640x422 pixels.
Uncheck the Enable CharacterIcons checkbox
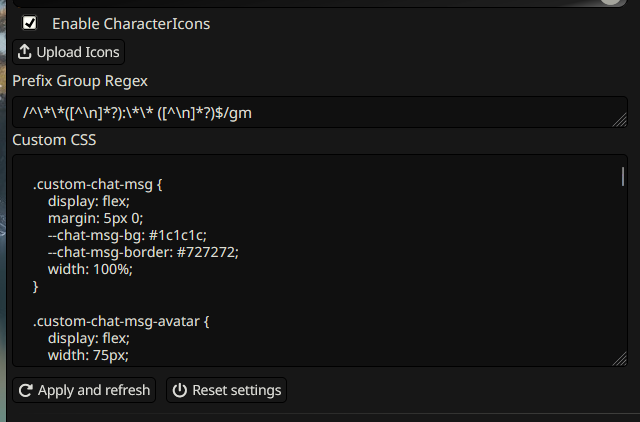tap(29, 23)
